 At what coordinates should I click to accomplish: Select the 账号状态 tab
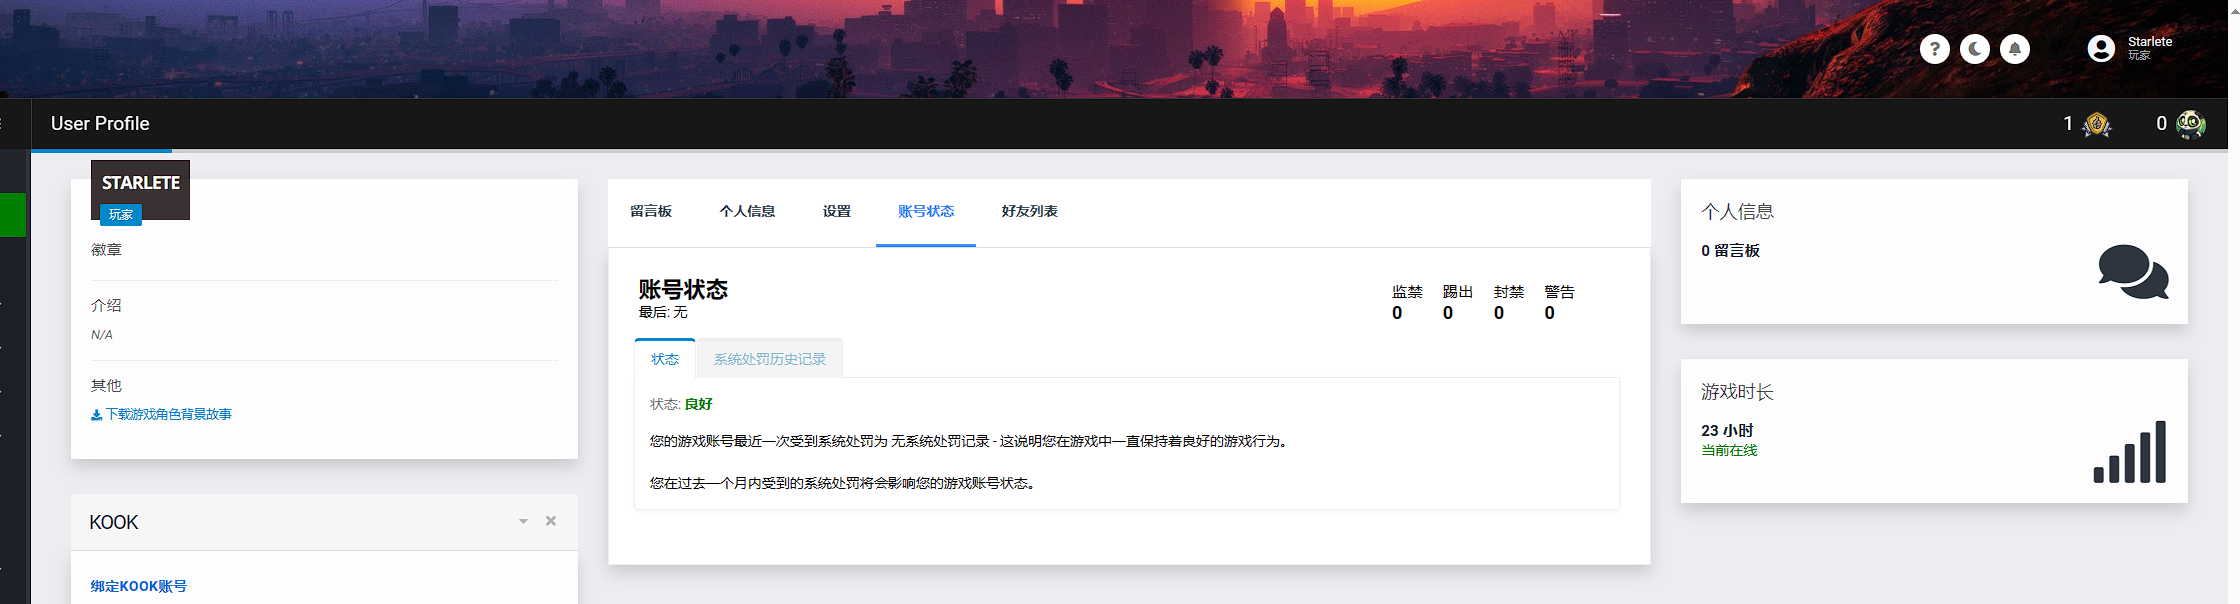coord(926,211)
